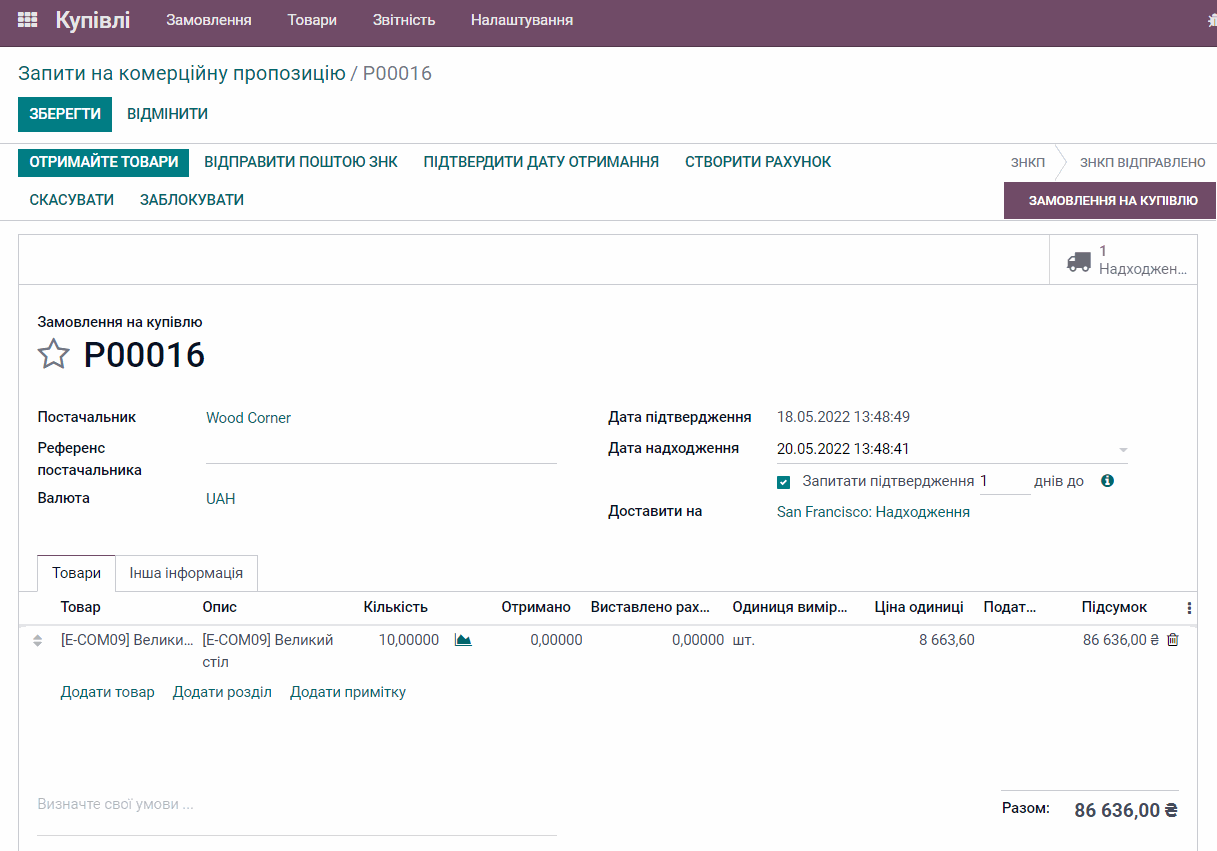The height and width of the screenshot is (851, 1217).
Task: Mark order P00016 as favorite with the star
Action: click(54, 354)
